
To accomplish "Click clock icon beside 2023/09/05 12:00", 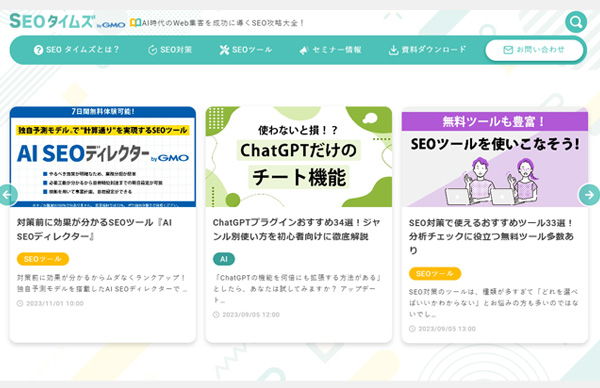I will tap(216, 315).
